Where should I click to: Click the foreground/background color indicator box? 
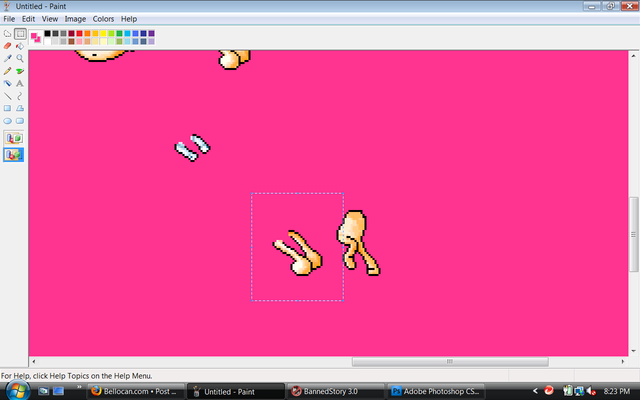36,37
